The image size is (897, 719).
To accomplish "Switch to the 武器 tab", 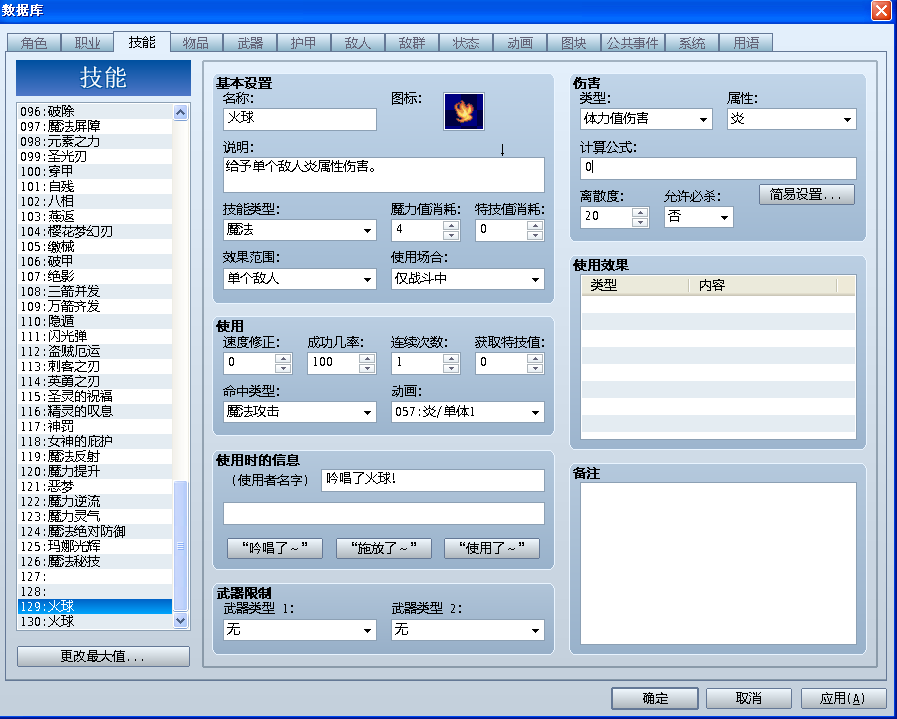I will tap(250, 43).
